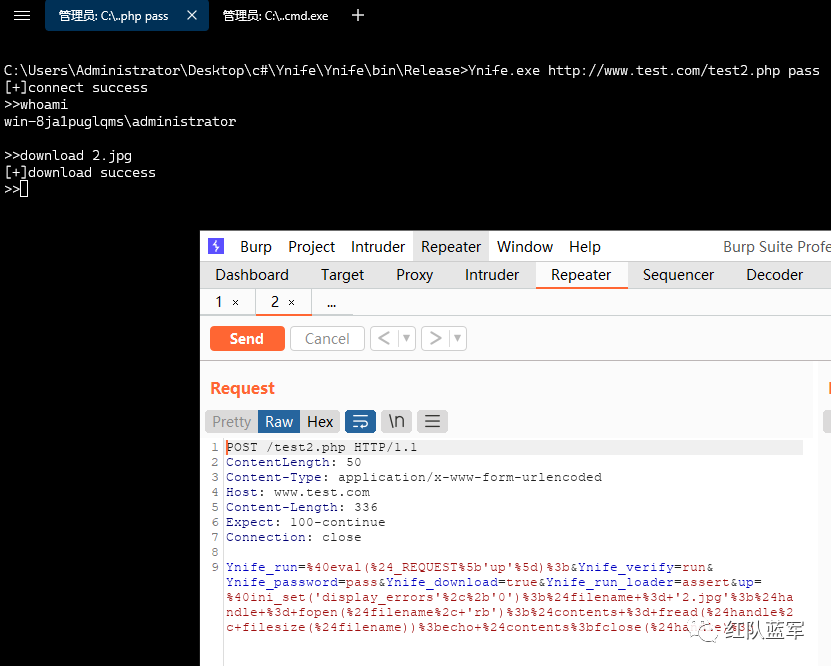Toggle word wrap icon in request editor
This screenshot has height=666, width=831.
pos(360,422)
